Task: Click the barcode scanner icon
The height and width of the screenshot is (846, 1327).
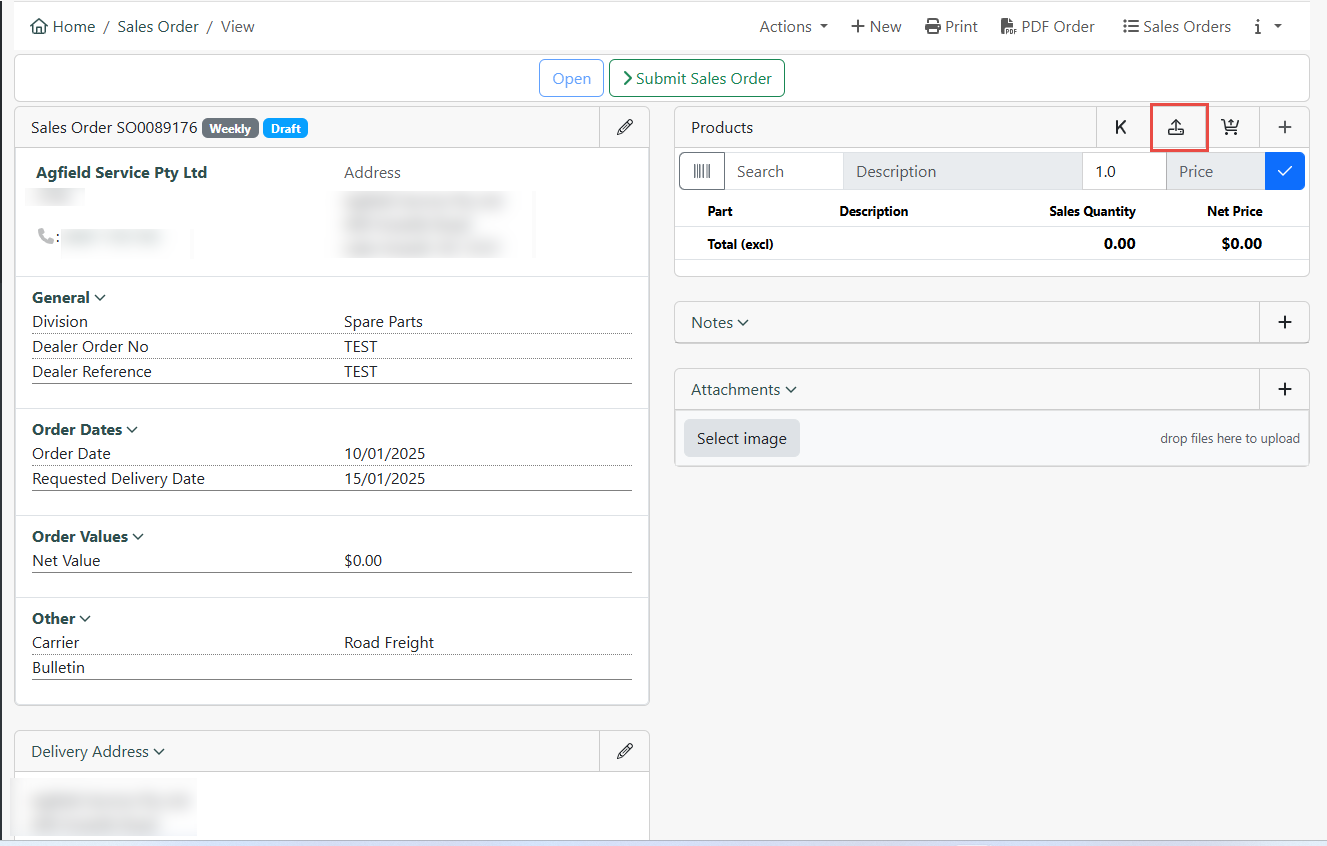Action: (702, 171)
